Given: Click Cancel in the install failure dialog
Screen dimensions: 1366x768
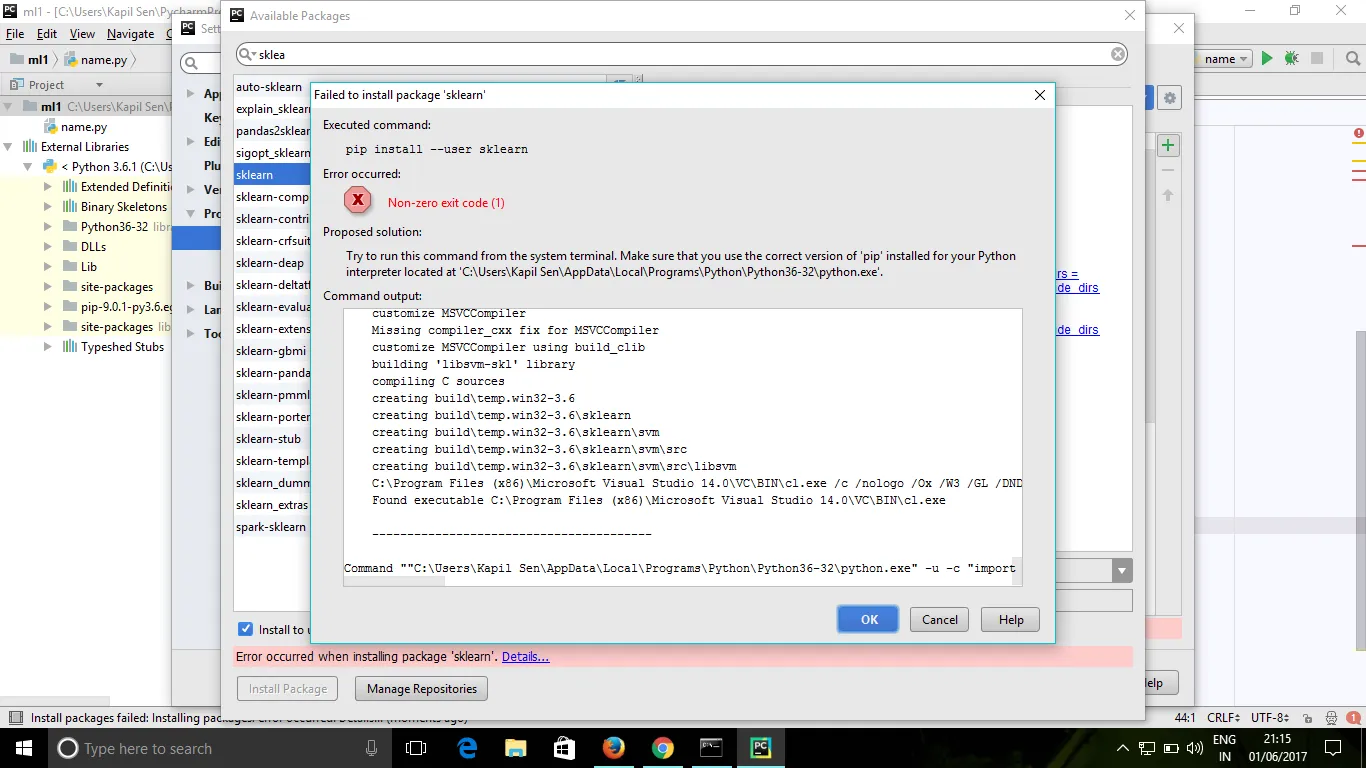Looking at the screenshot, I should [939, 619].
